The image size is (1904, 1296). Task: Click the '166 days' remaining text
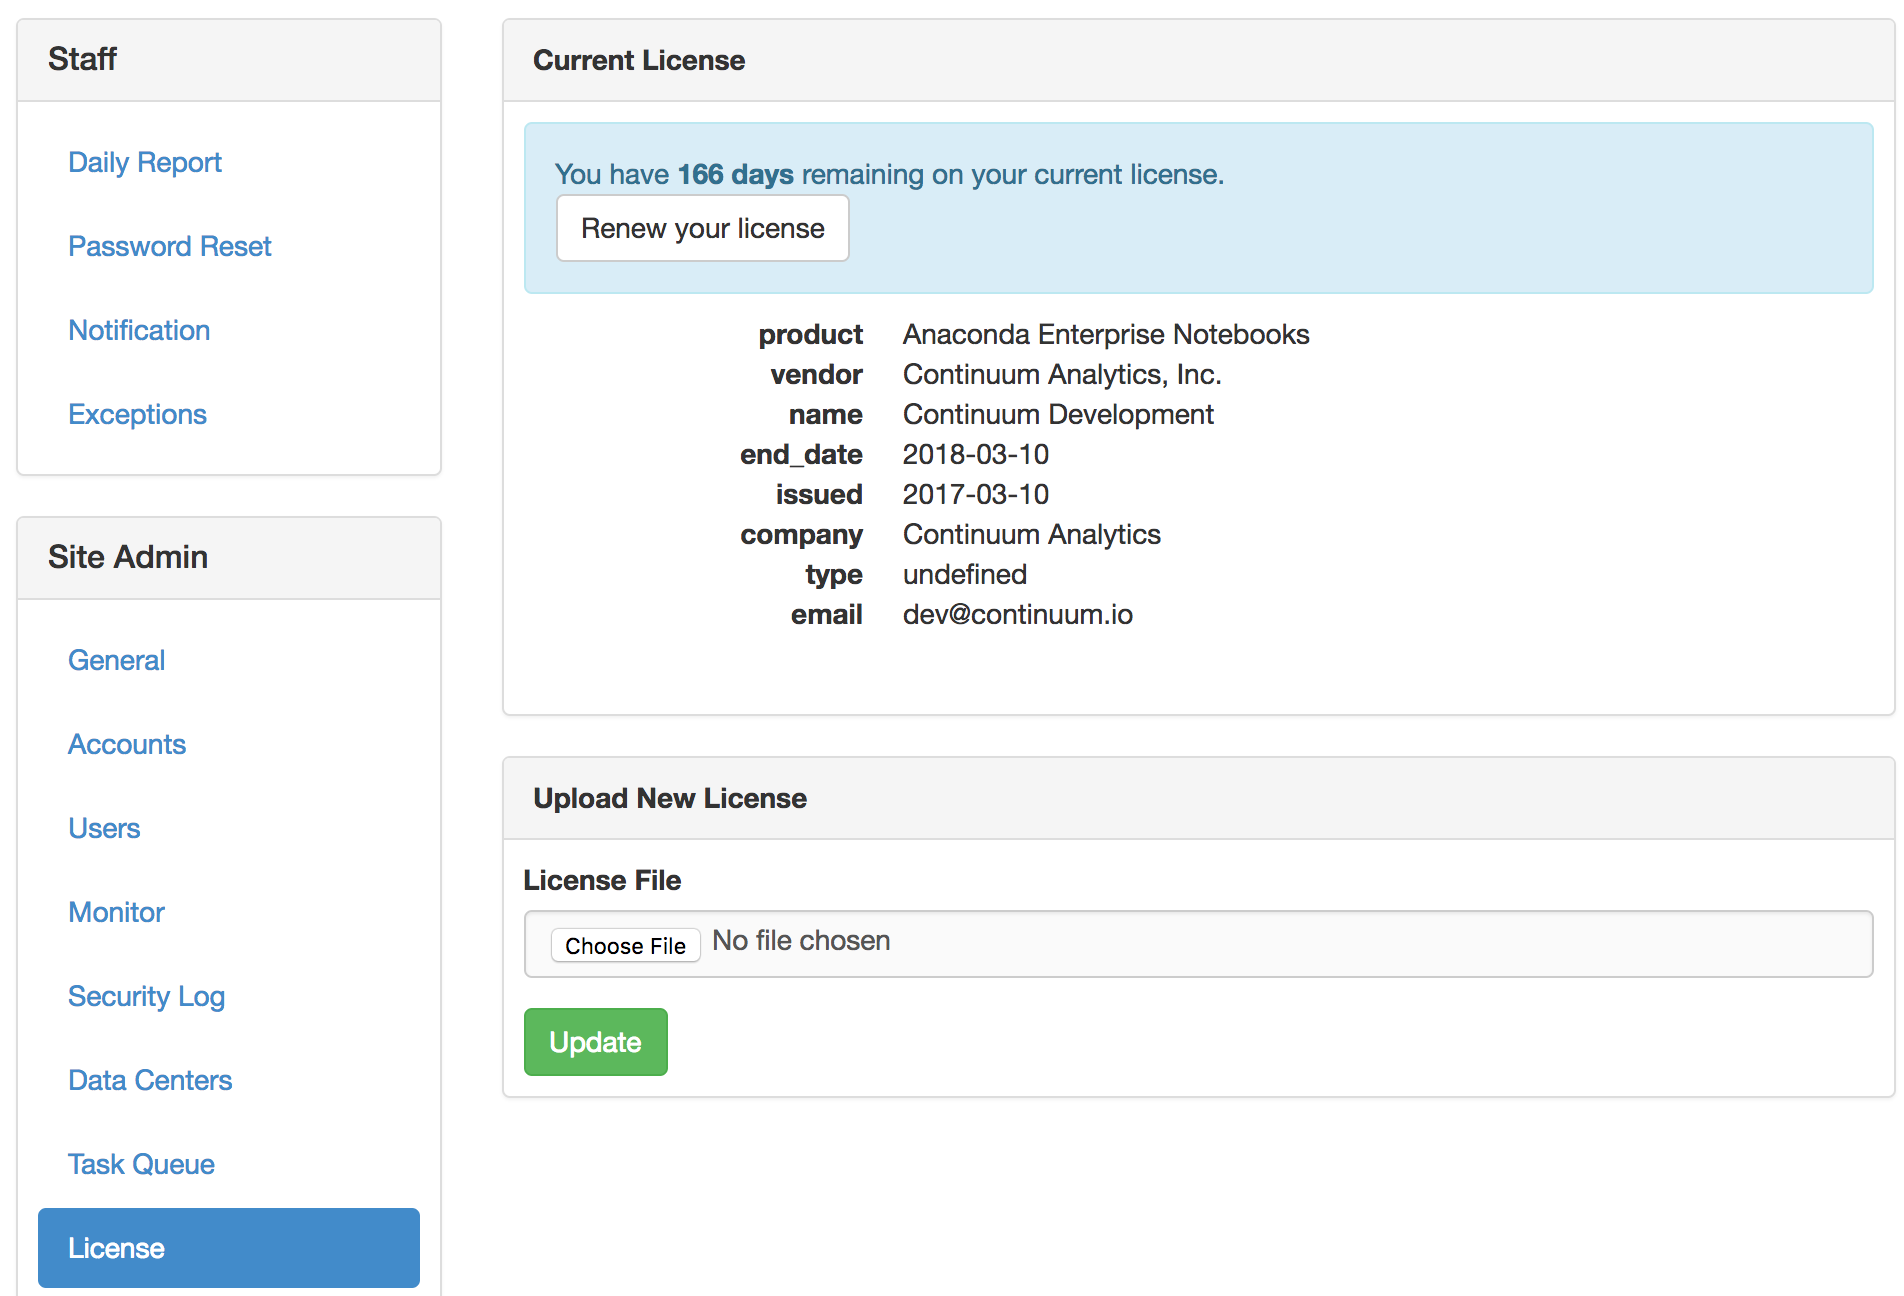736,174
